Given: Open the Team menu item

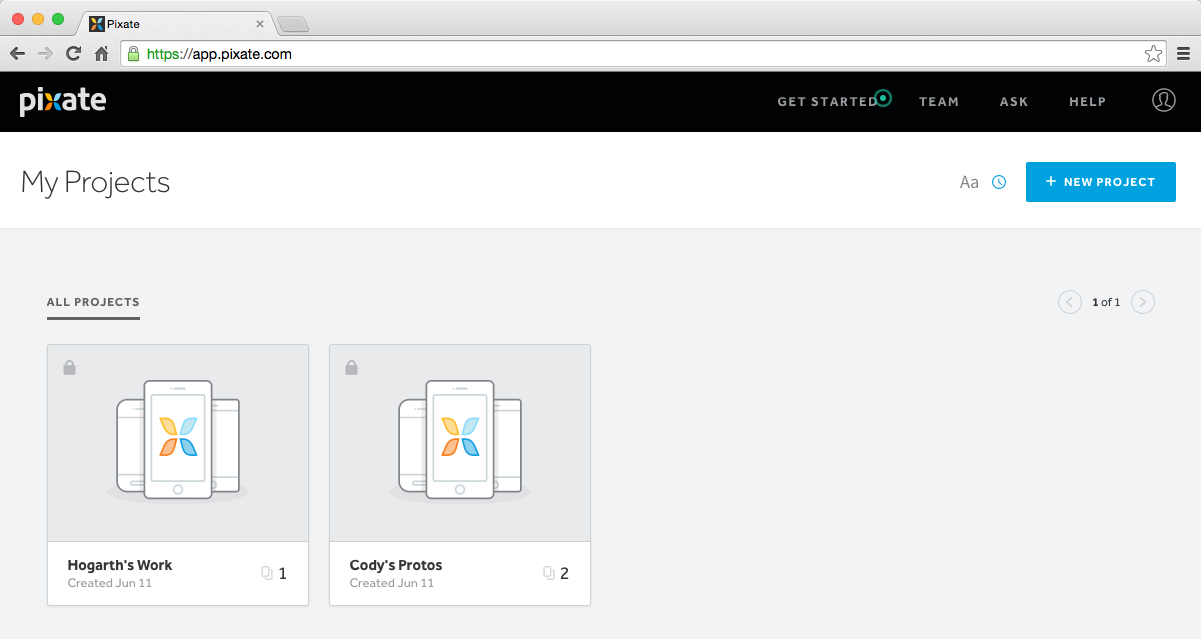Looking at the screenshot, I should (939, 101).
